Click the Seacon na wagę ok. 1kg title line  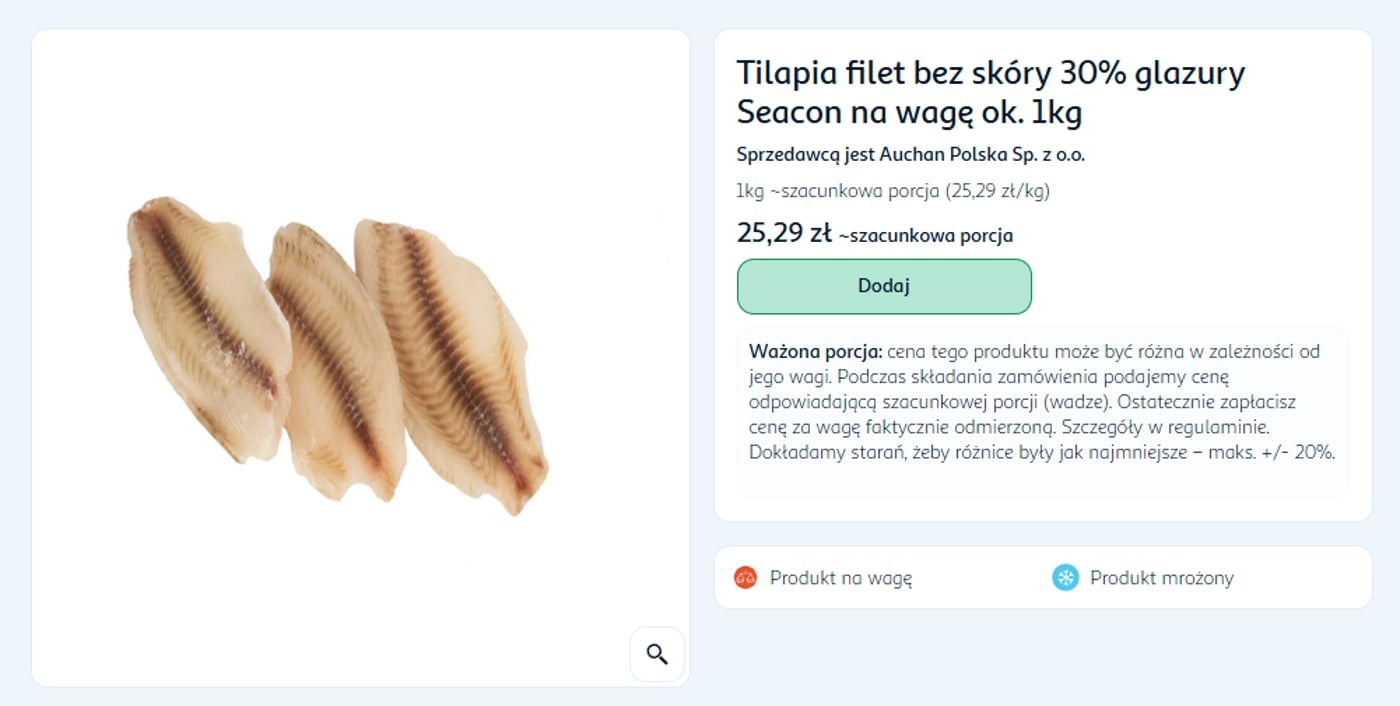tap(909, 113)
